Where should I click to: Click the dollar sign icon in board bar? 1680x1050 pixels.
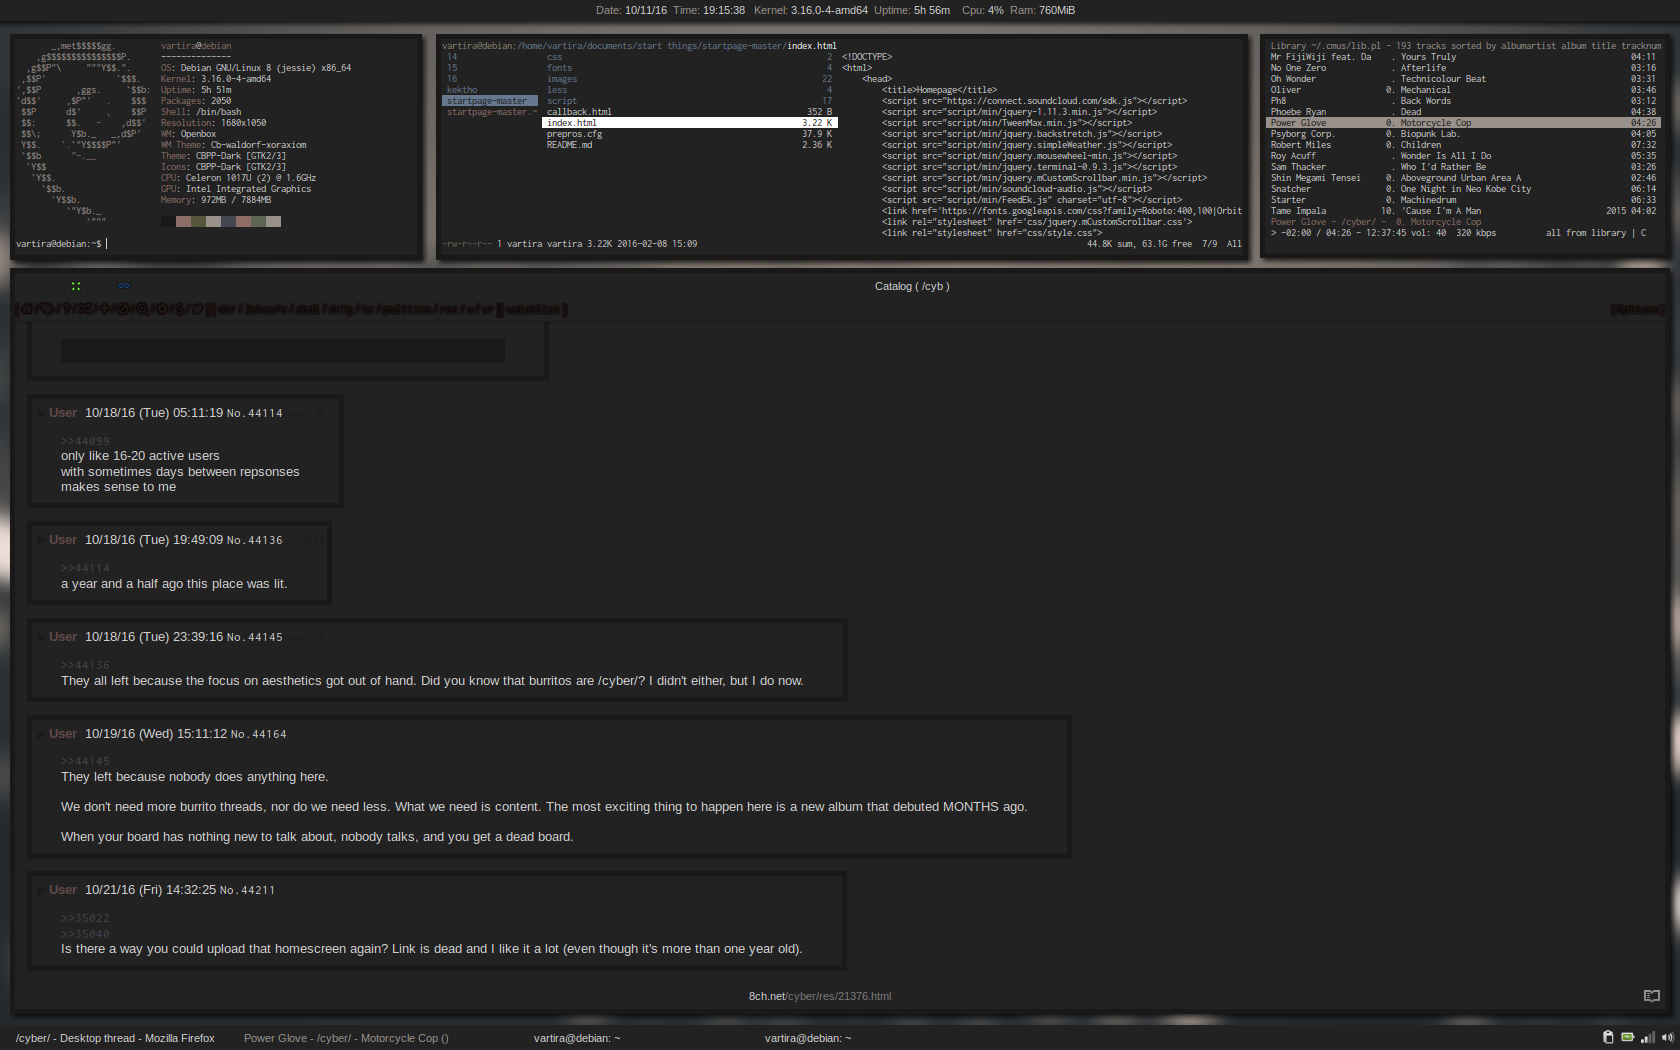[x=179, y=309]
